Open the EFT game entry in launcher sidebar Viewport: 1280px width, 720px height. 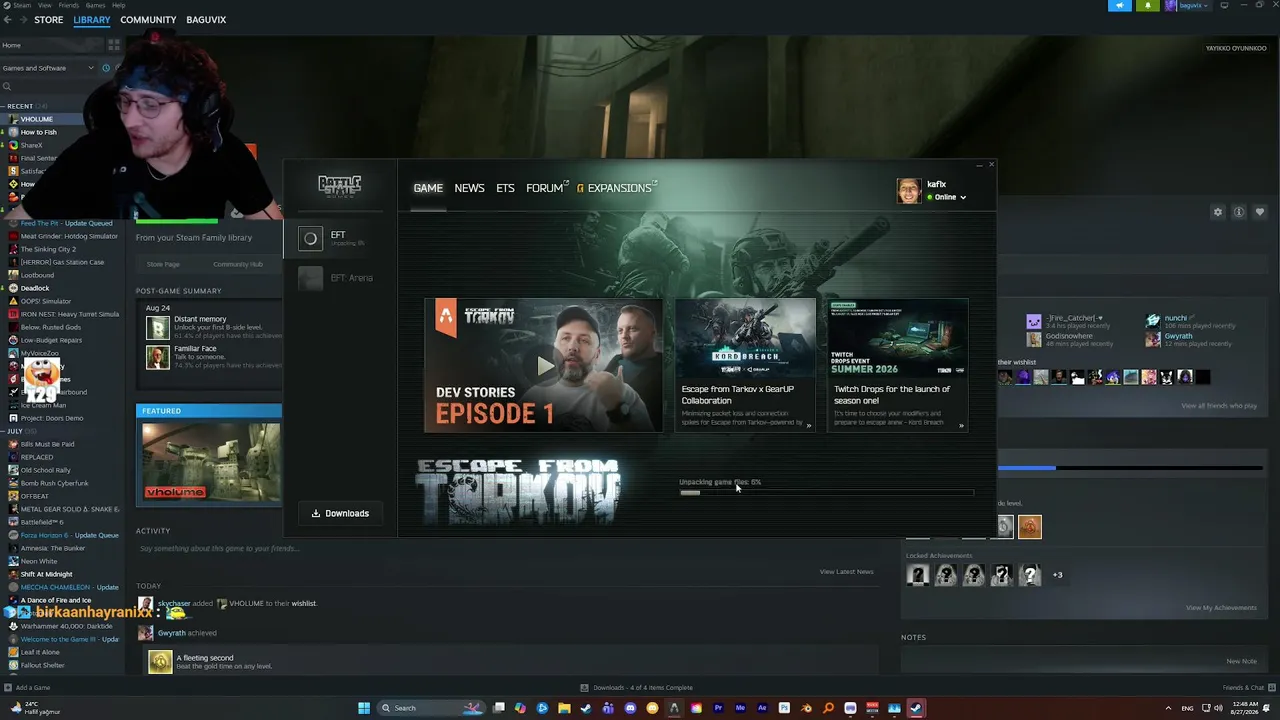tap(340, 238)
